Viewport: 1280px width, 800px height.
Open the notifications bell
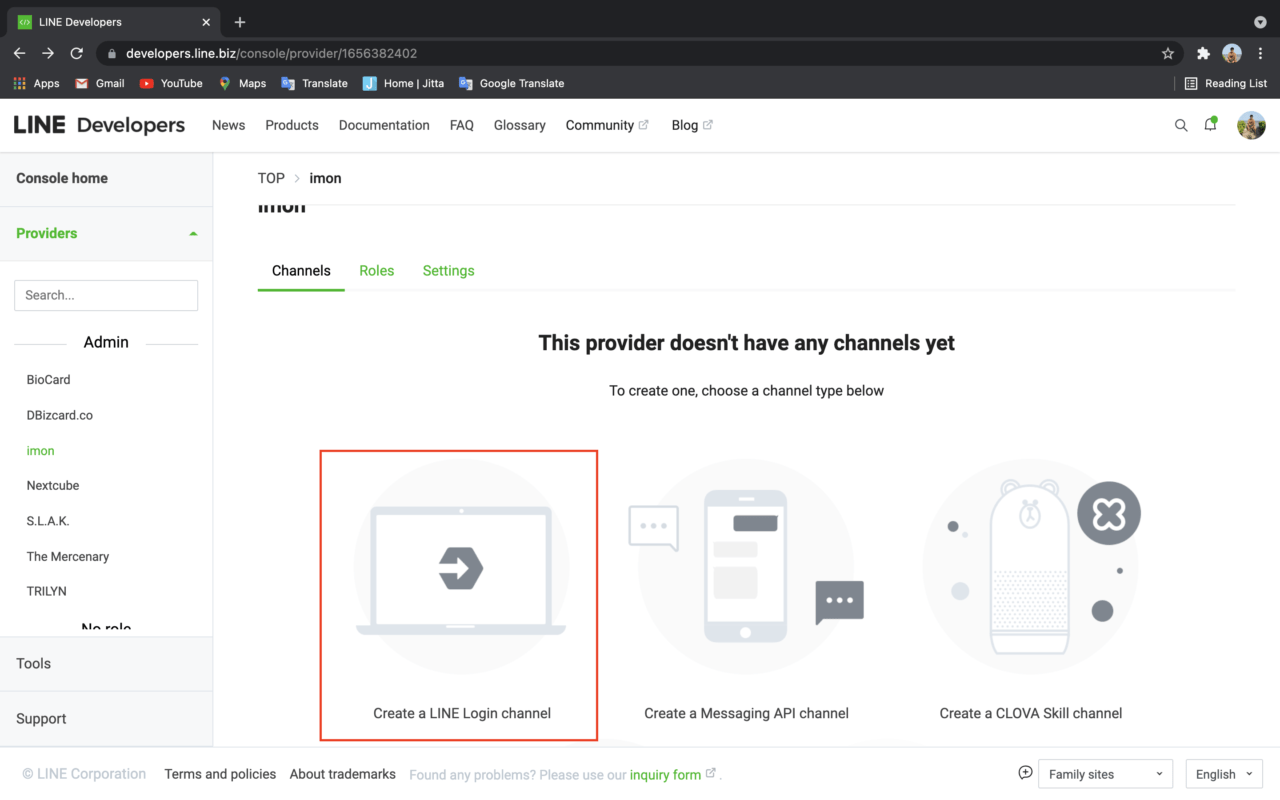[x=1210, y=125]
